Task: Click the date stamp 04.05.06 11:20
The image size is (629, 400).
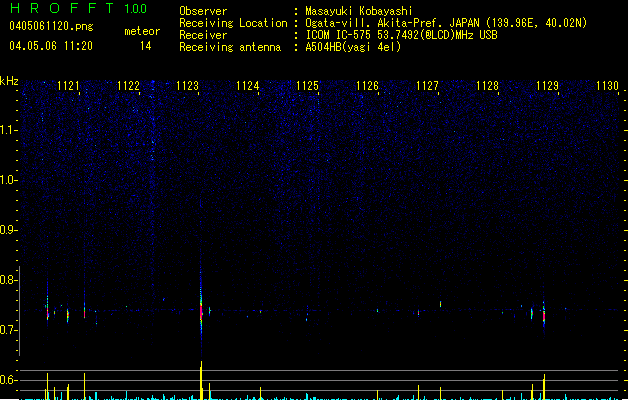Action: tap(51, 46)
